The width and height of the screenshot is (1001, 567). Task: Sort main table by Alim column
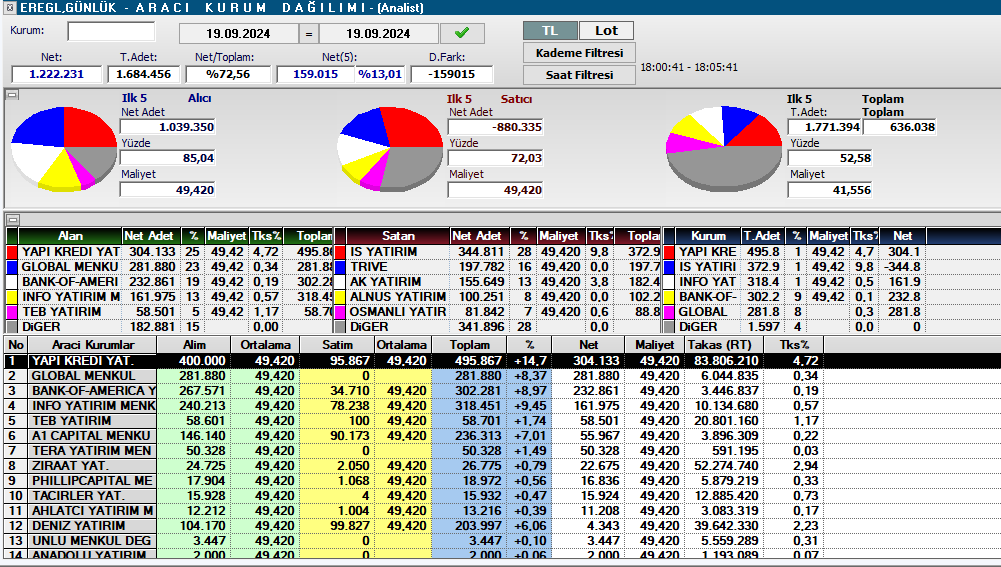coord(194,345)
